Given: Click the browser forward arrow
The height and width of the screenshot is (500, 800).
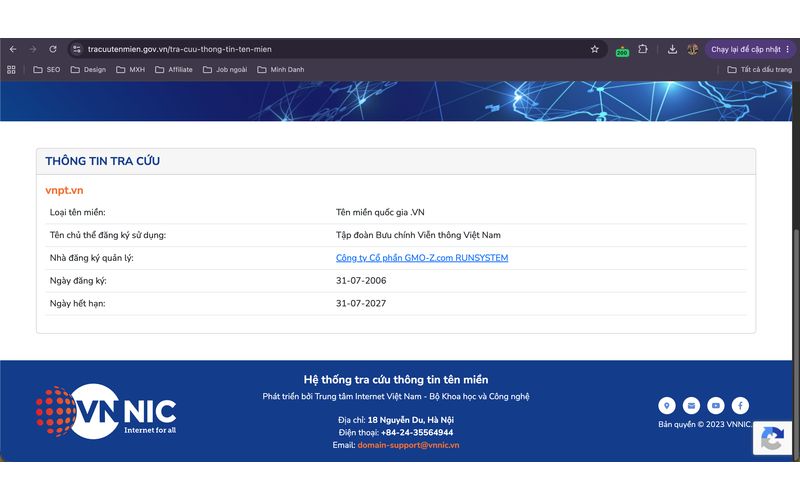Looking at the screenshot, I should (33, 49).
